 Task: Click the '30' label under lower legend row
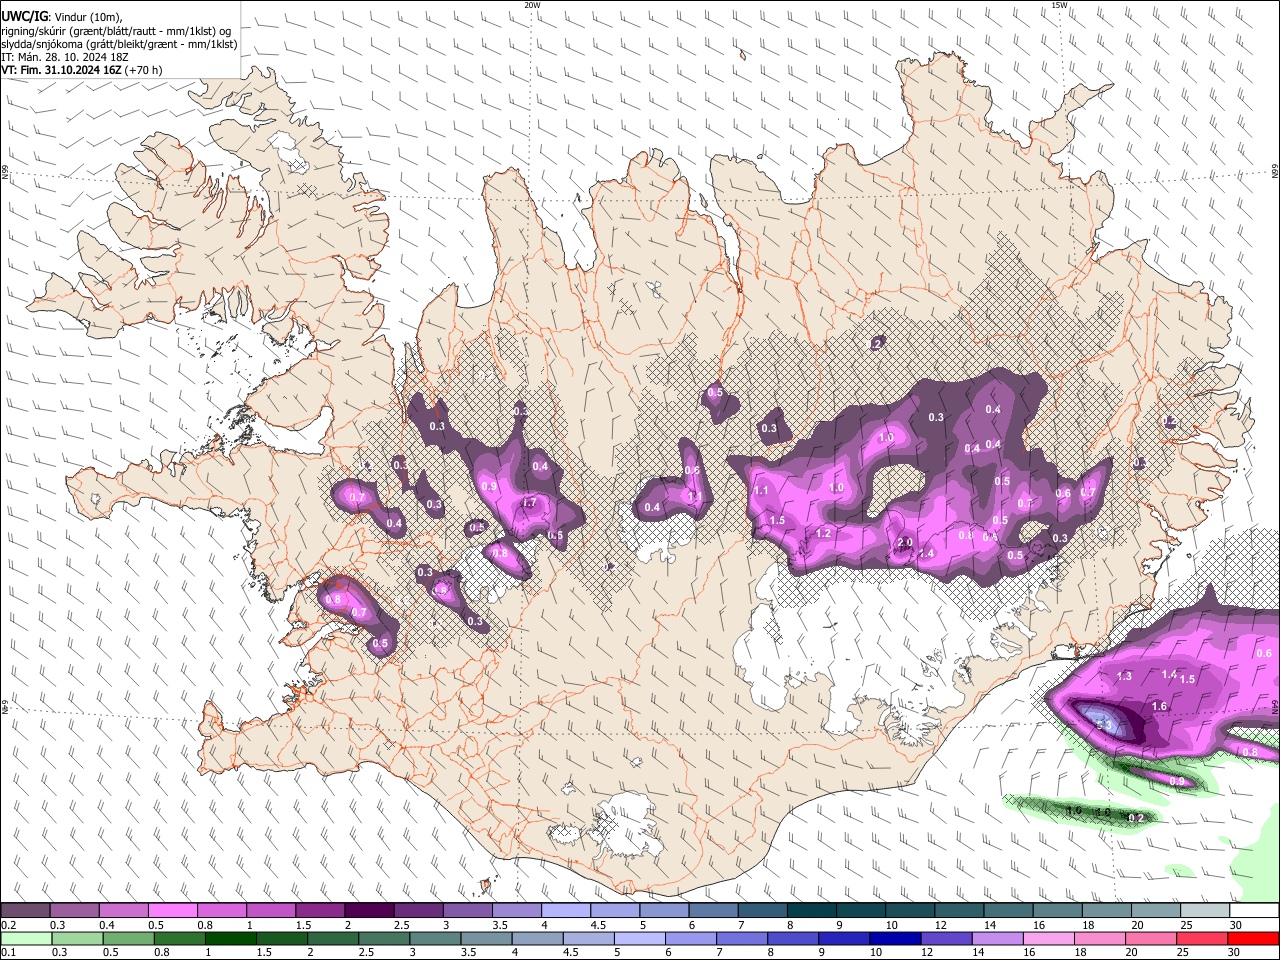(x=1233, y=952)
